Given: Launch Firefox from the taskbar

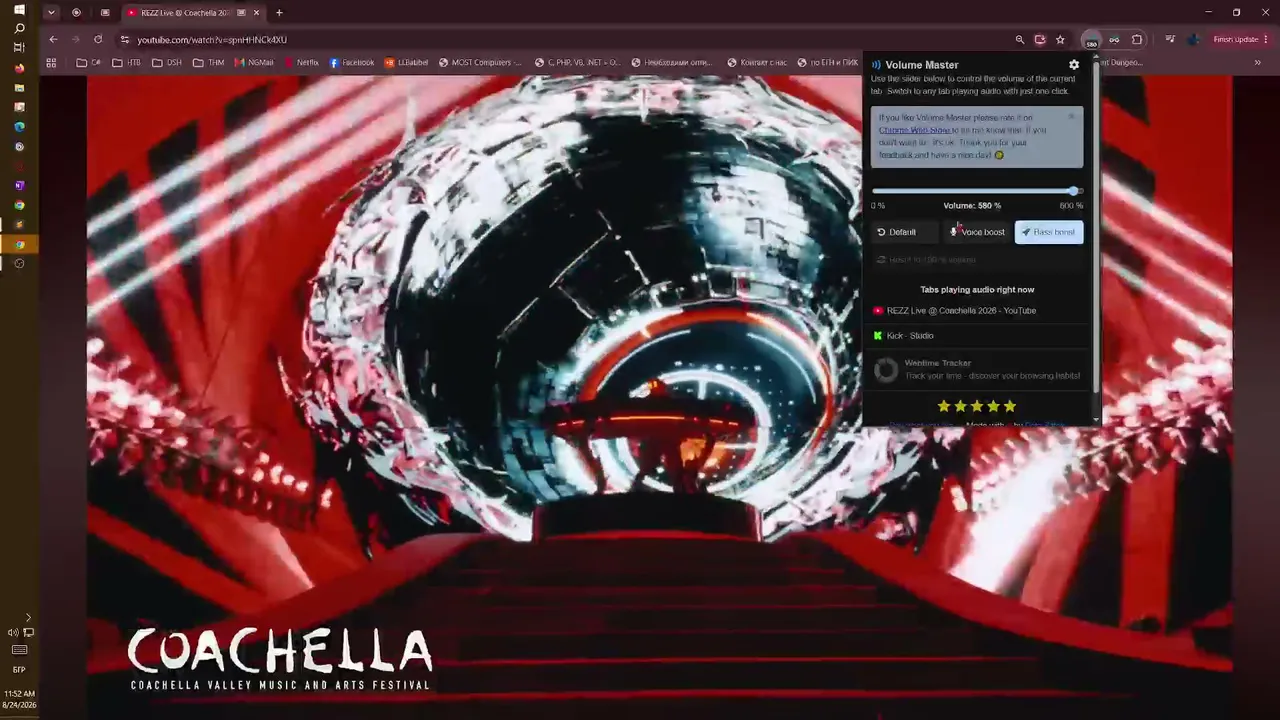Looking at the screenshot, I should pos(19,69).
